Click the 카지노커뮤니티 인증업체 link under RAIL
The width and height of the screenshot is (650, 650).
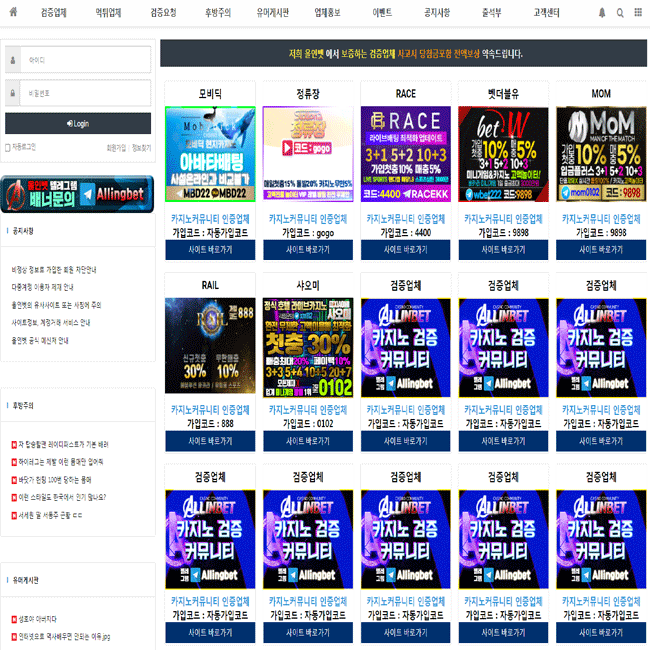[x=210, y=410]
